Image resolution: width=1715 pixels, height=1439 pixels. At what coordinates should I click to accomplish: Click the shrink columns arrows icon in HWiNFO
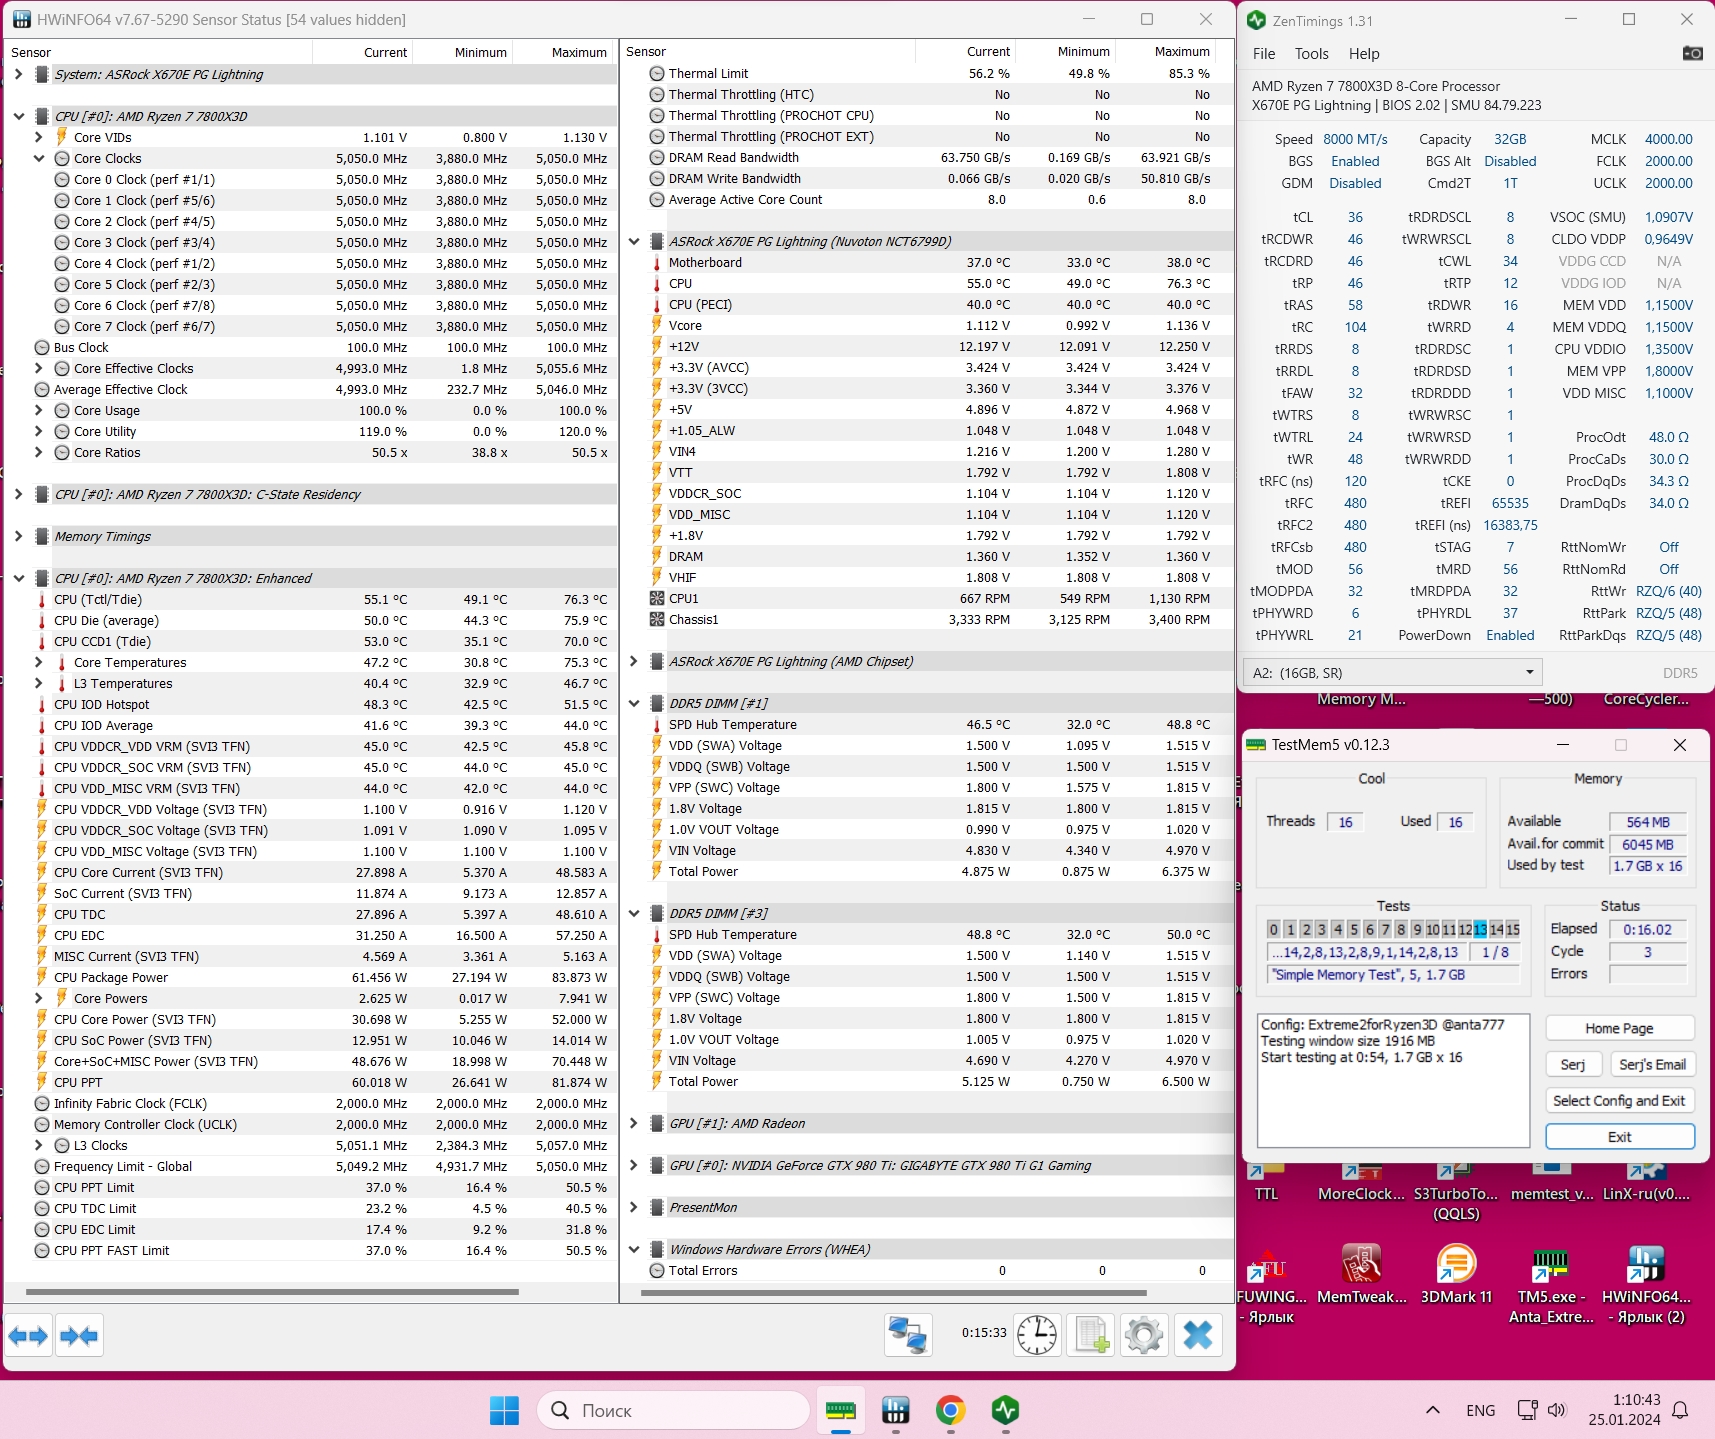[x=79, y=1335]
